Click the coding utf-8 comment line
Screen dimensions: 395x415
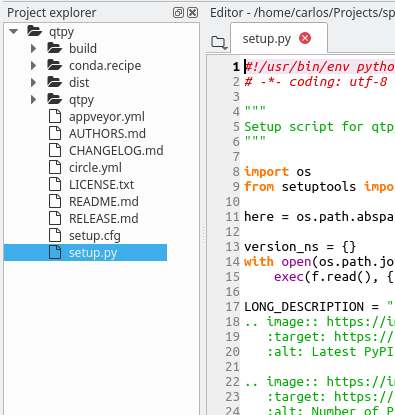316,82
